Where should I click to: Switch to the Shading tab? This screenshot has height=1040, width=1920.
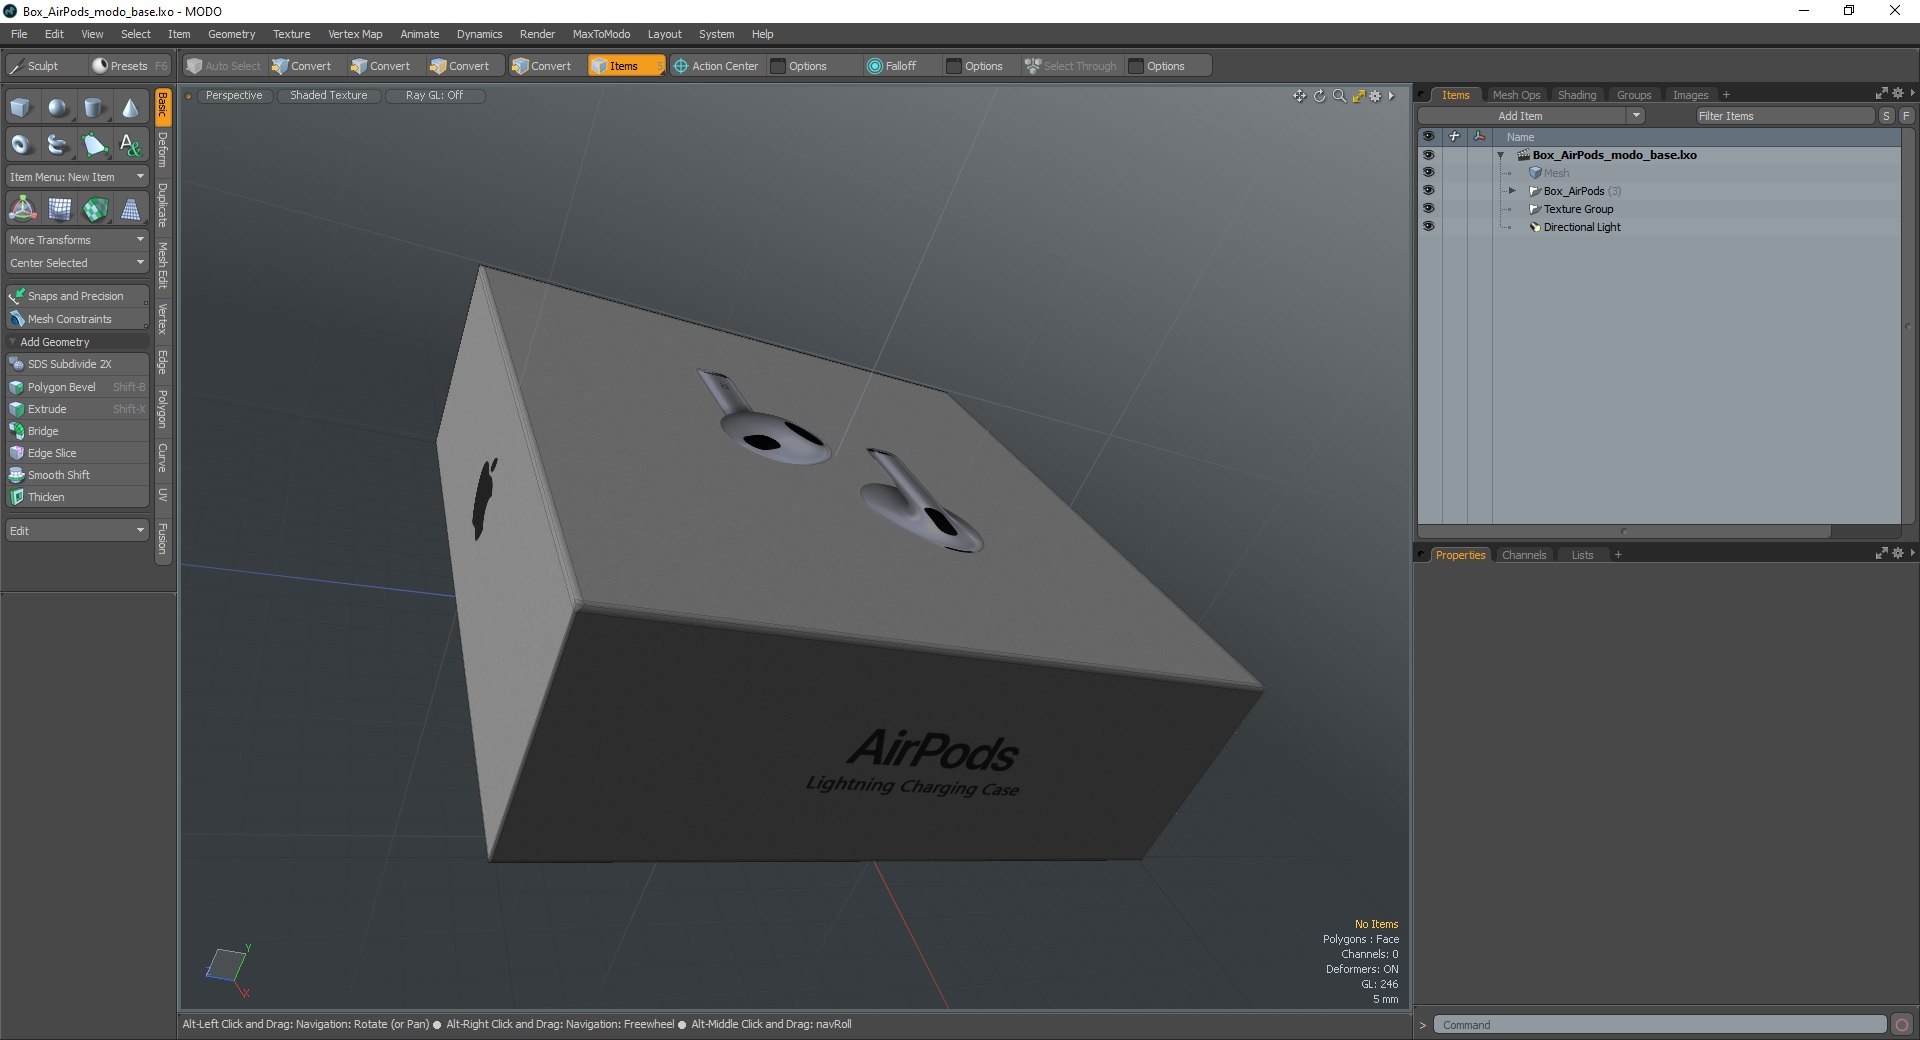[x=1577, y=95]
